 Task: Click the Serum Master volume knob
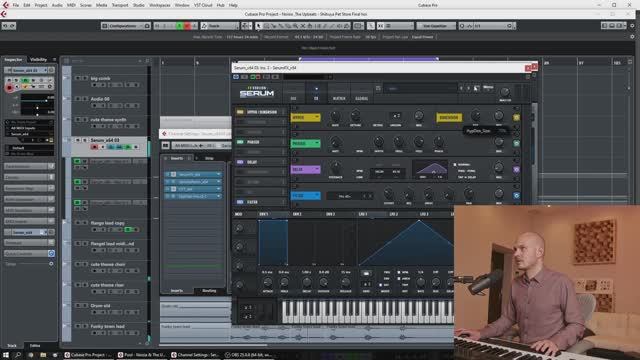505,92
